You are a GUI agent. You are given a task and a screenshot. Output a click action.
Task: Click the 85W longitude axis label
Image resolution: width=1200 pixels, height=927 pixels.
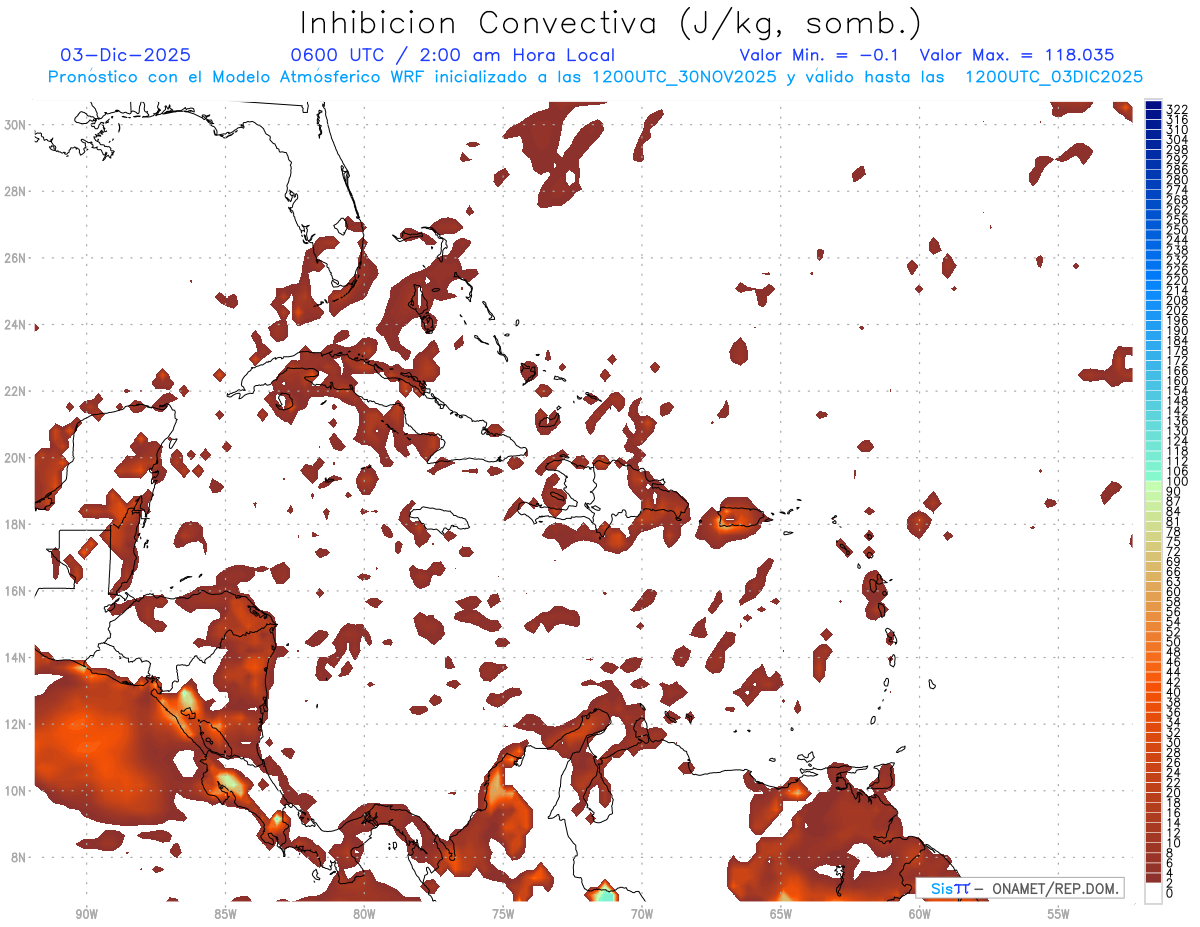pos(225,914)
